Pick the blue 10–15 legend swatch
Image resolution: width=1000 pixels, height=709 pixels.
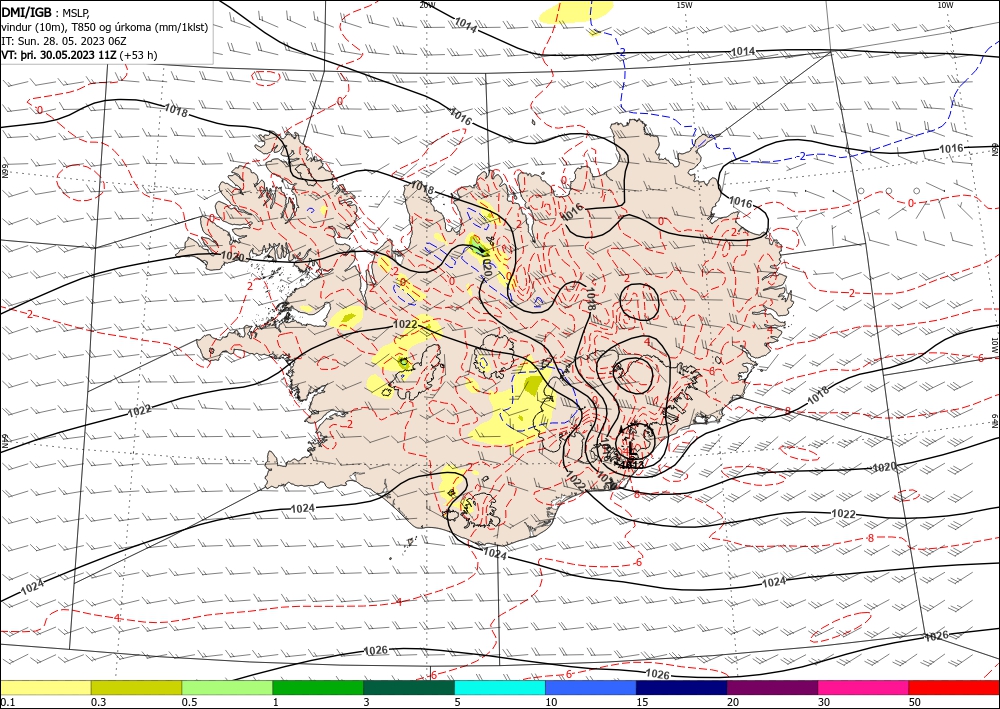591,687
